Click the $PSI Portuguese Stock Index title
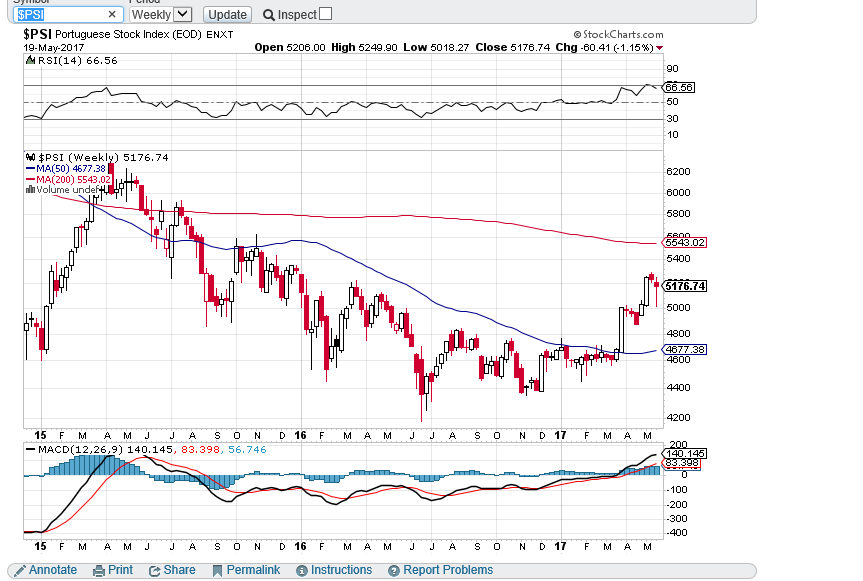Viewport: 863px width, 581px height. 128,34
